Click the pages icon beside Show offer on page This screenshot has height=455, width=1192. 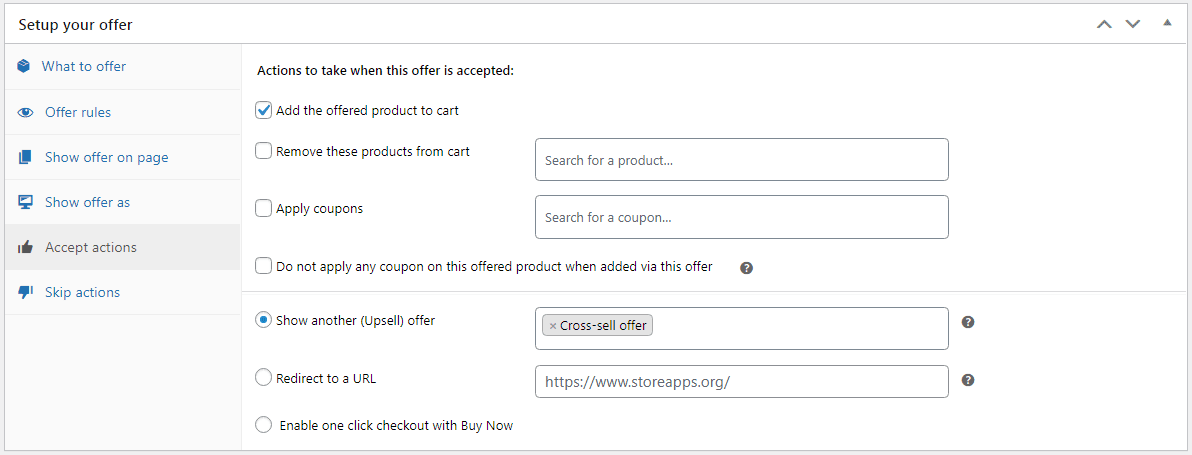26,157
